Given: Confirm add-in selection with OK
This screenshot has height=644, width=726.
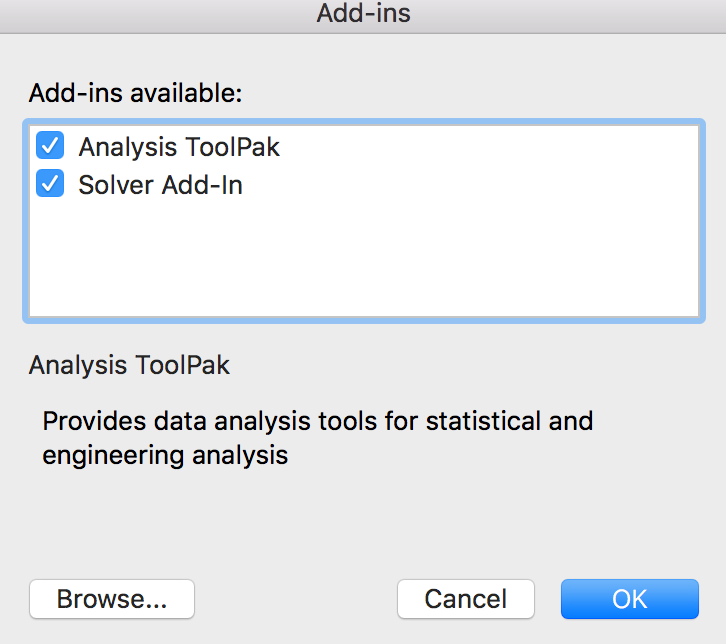Looking at the screenshot, I should 630,599.
